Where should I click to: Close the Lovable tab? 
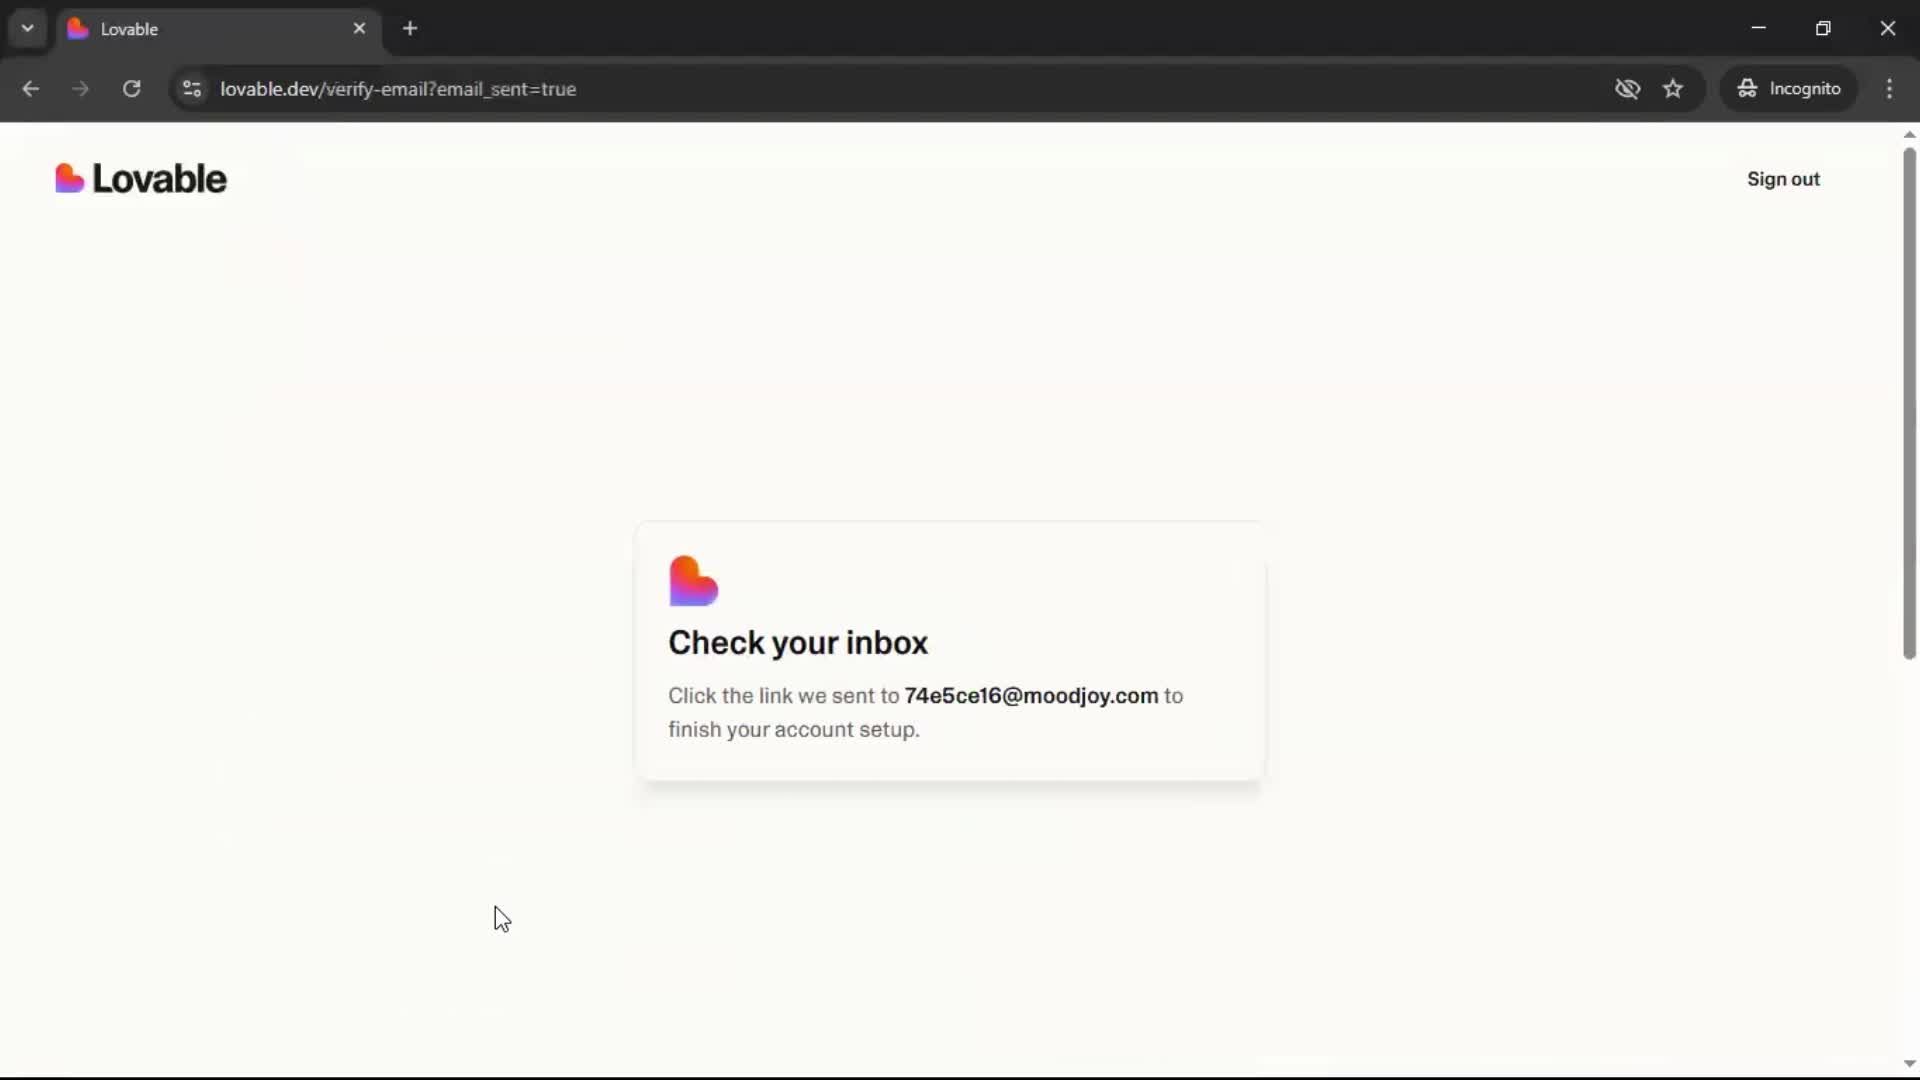tap(359, 29)
